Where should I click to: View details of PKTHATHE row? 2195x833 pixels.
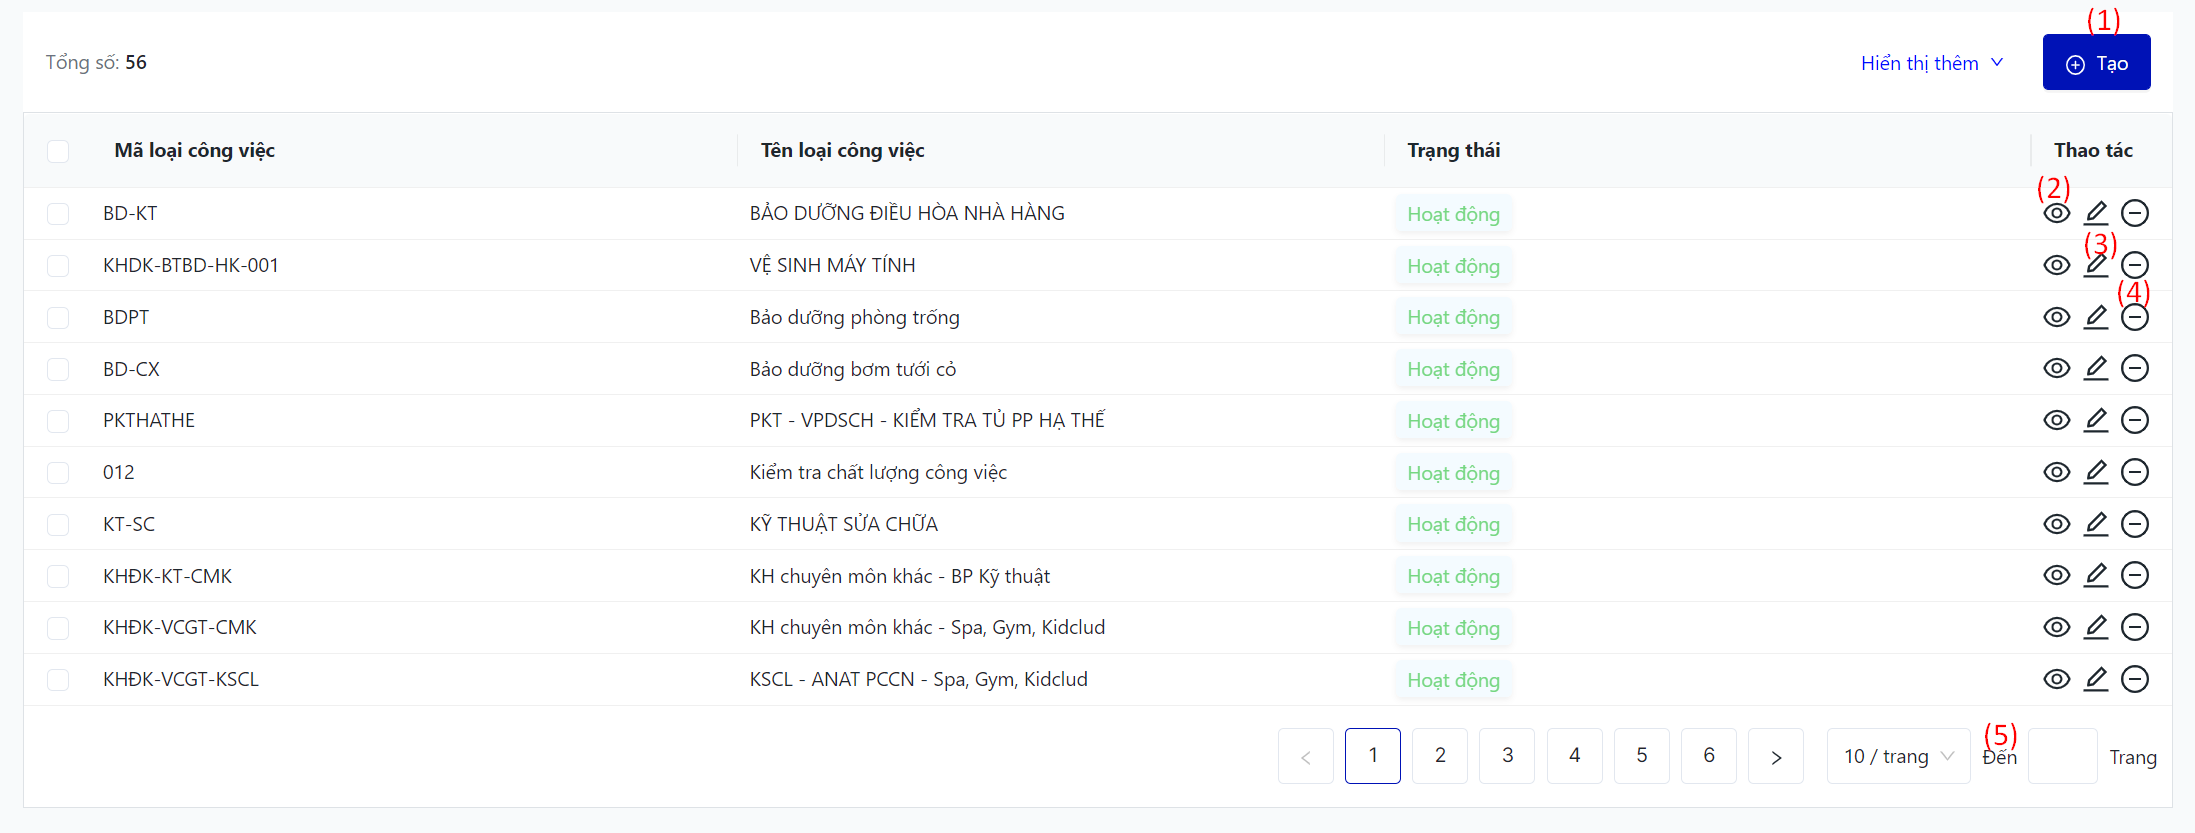point(2056,420)
